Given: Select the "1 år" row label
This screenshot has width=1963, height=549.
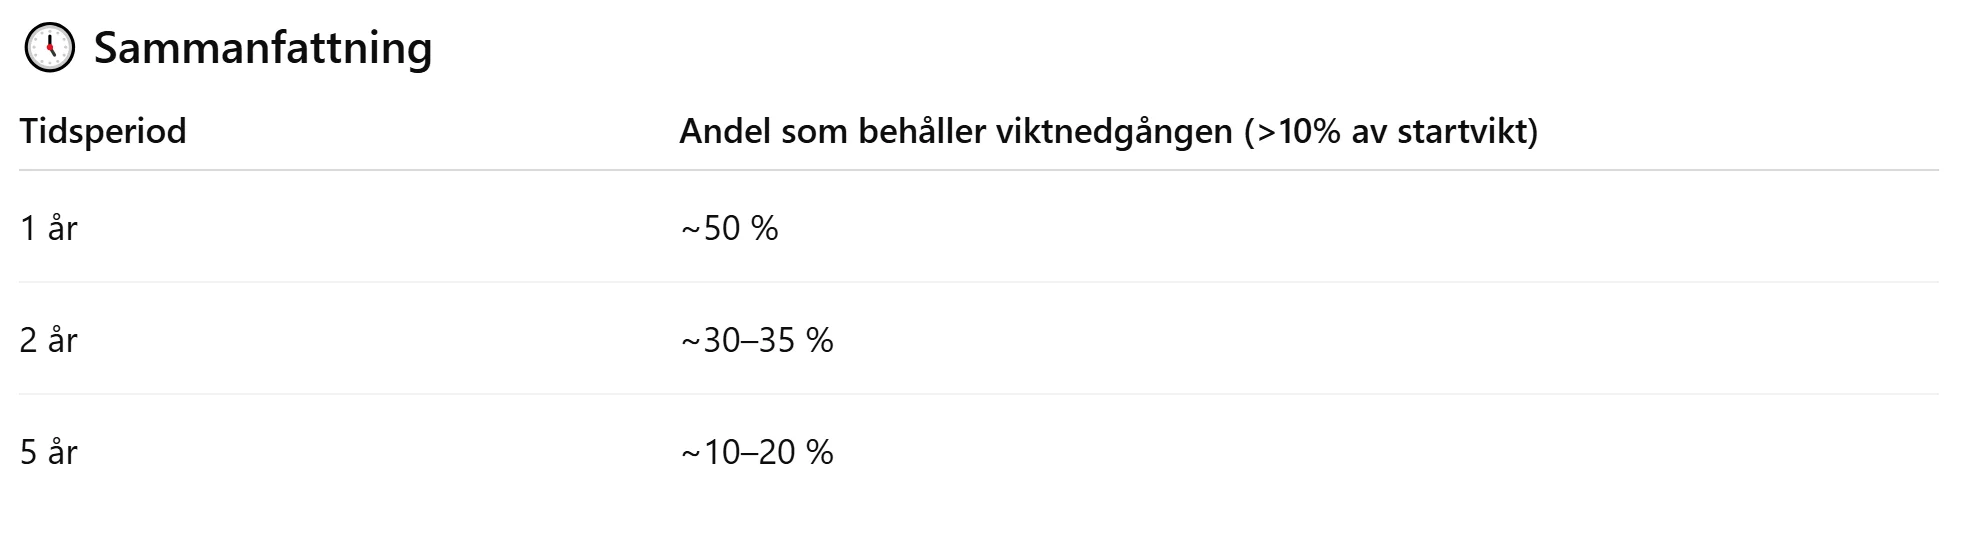Looking at the screenshot, I should 49,228.
